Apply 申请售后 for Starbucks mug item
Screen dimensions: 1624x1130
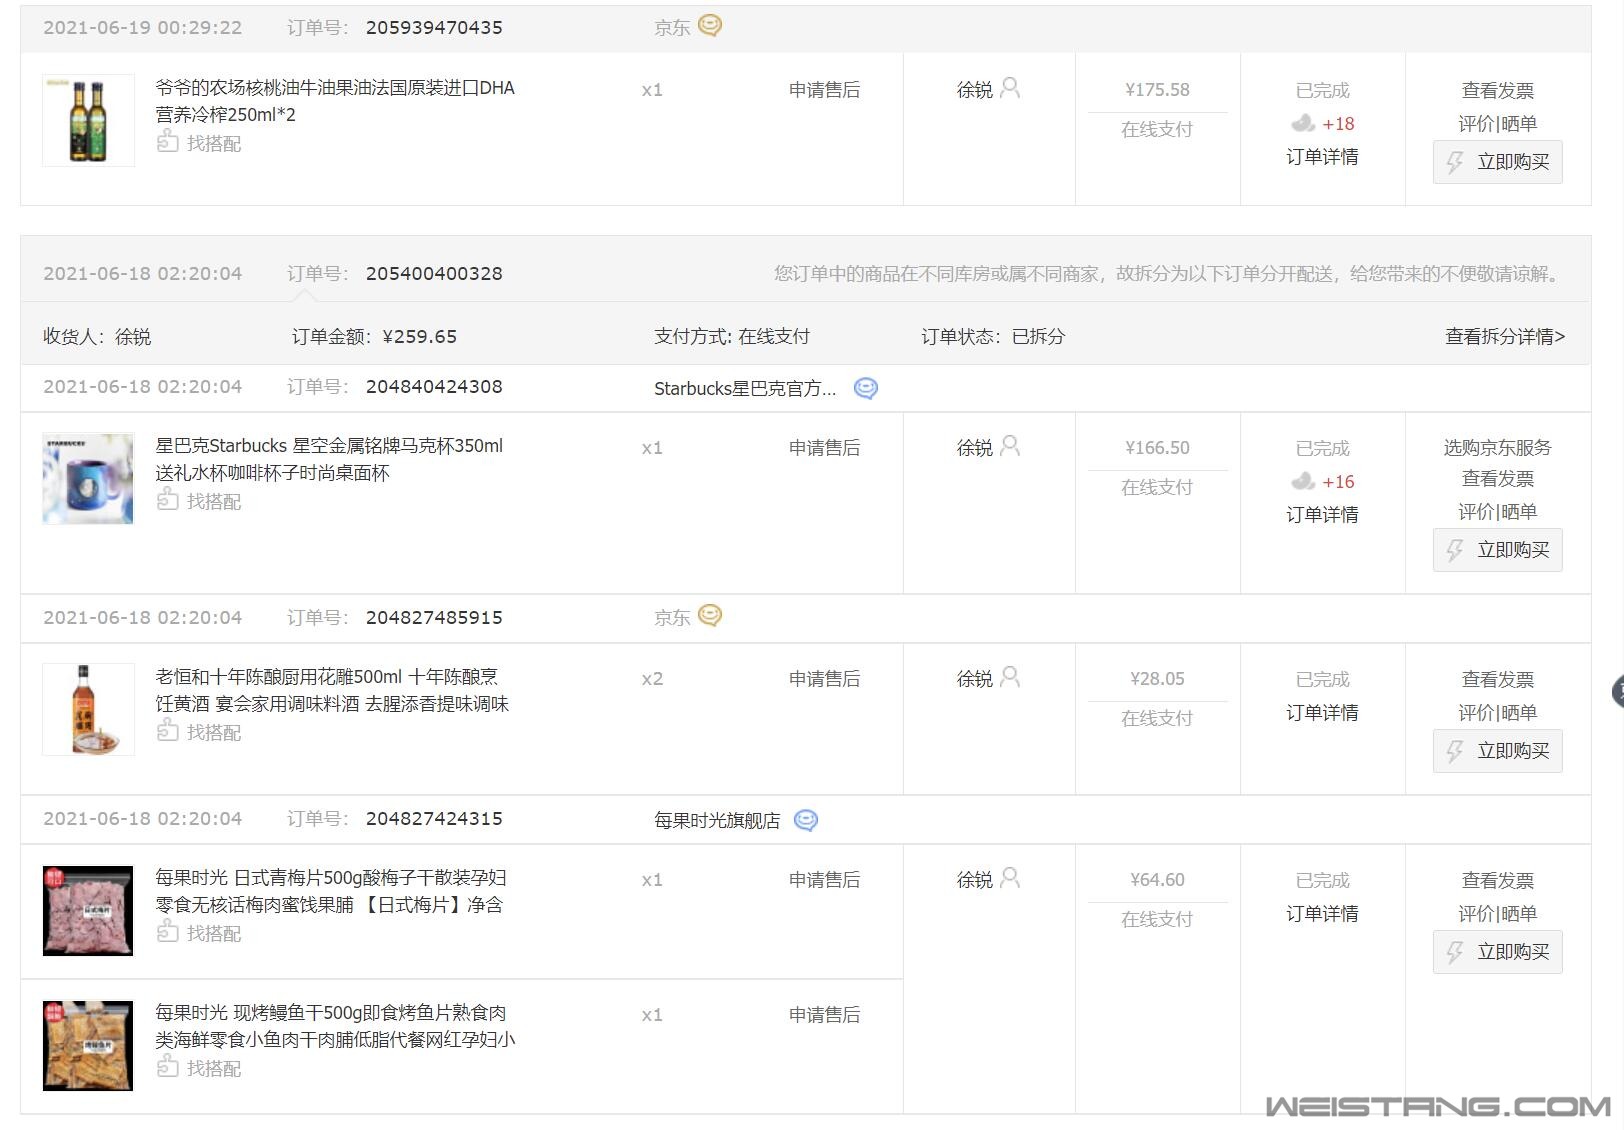(824, 448)
